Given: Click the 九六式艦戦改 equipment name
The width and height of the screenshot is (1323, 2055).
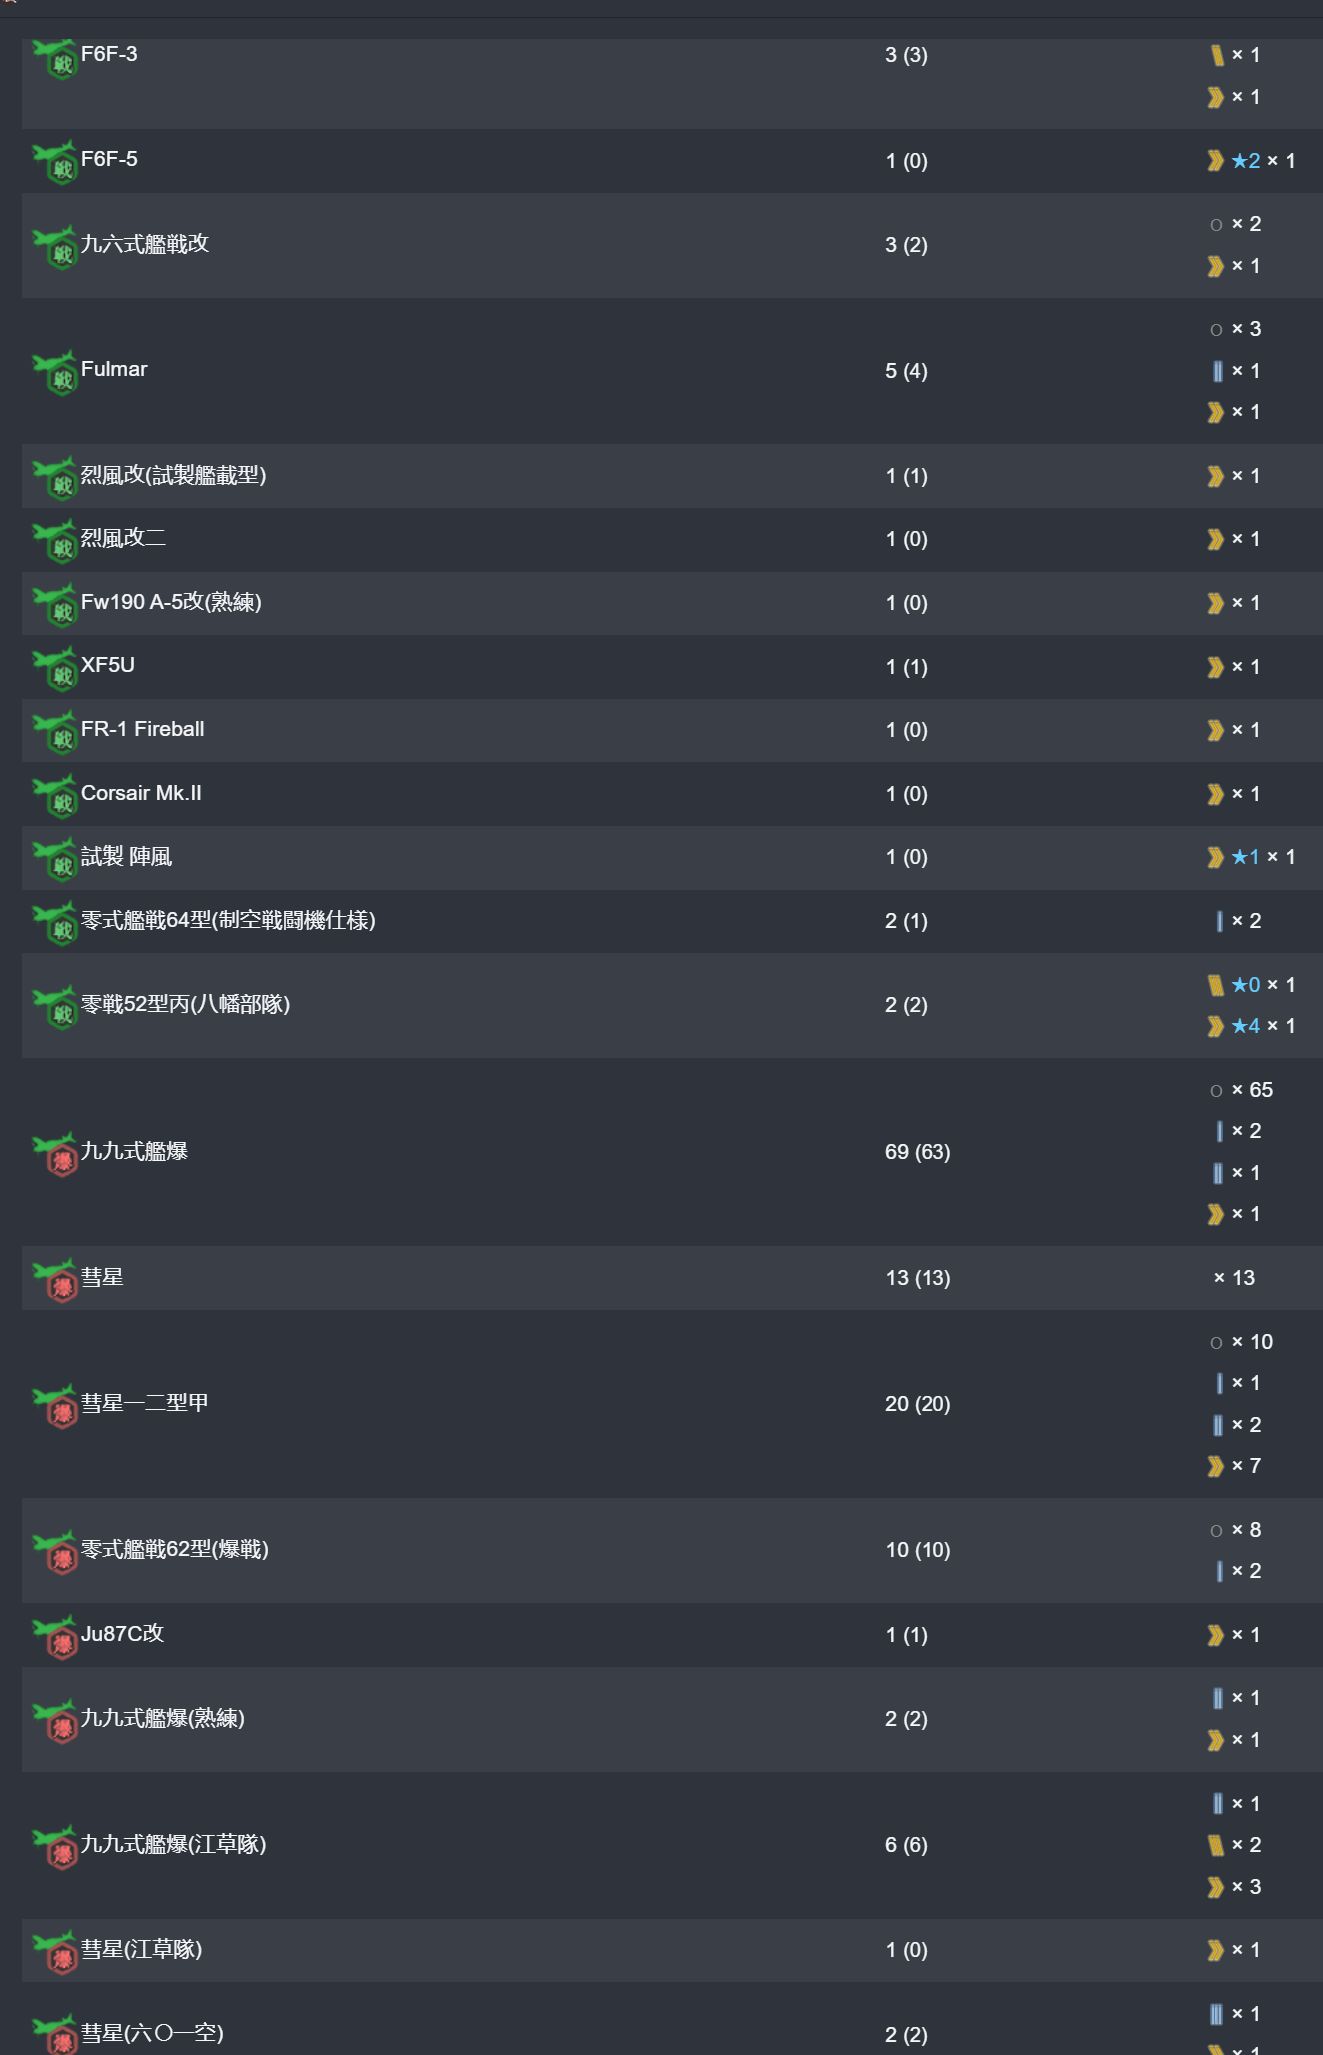Looking at the screenshot, I should point(145,244).
